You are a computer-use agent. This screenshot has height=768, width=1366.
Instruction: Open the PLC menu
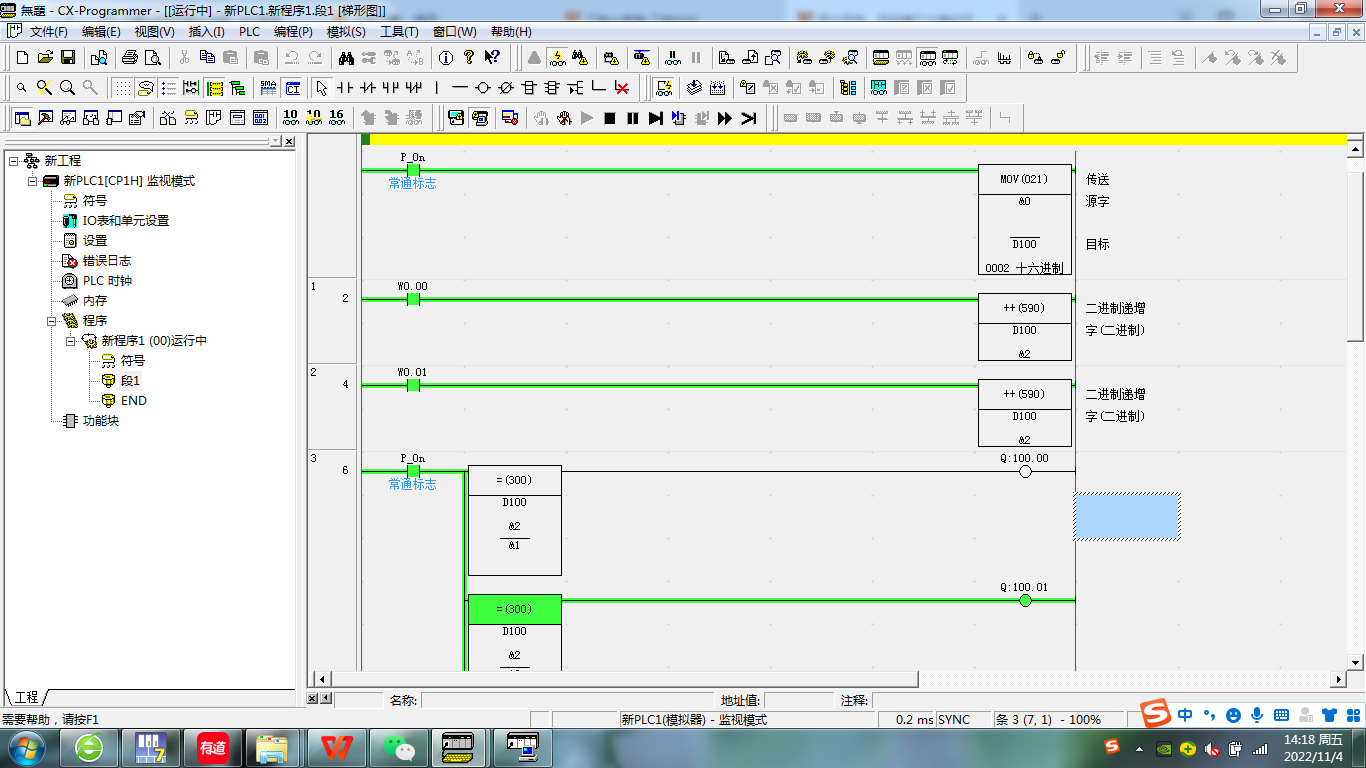point(249,32)
